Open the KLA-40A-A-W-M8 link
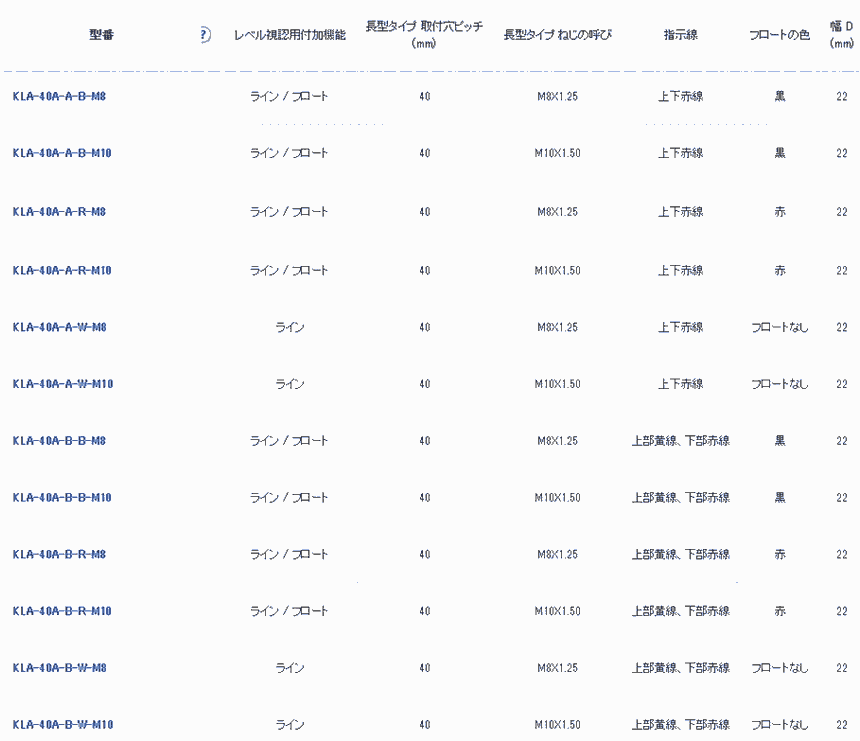The height and width of the screenshot is (741, 860). pos(60,328)
